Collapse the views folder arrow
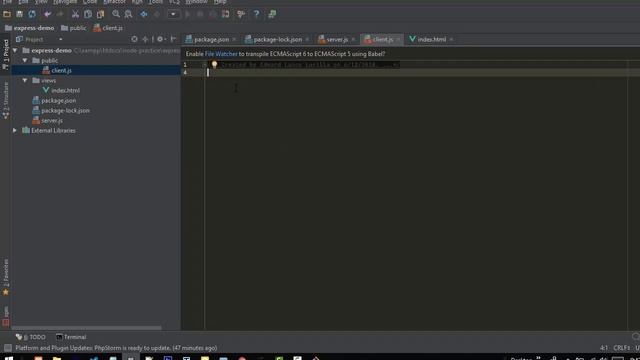640x360 pixels. [x=25, y=80]
